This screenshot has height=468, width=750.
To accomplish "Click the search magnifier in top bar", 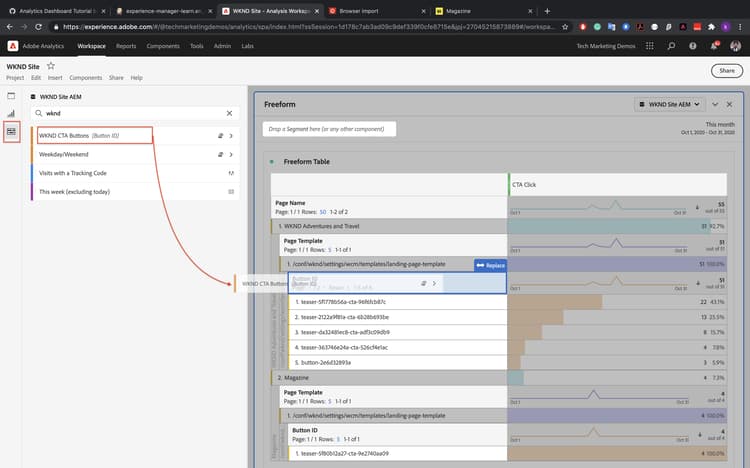I will pyautogui.click(x=671, y=46).
